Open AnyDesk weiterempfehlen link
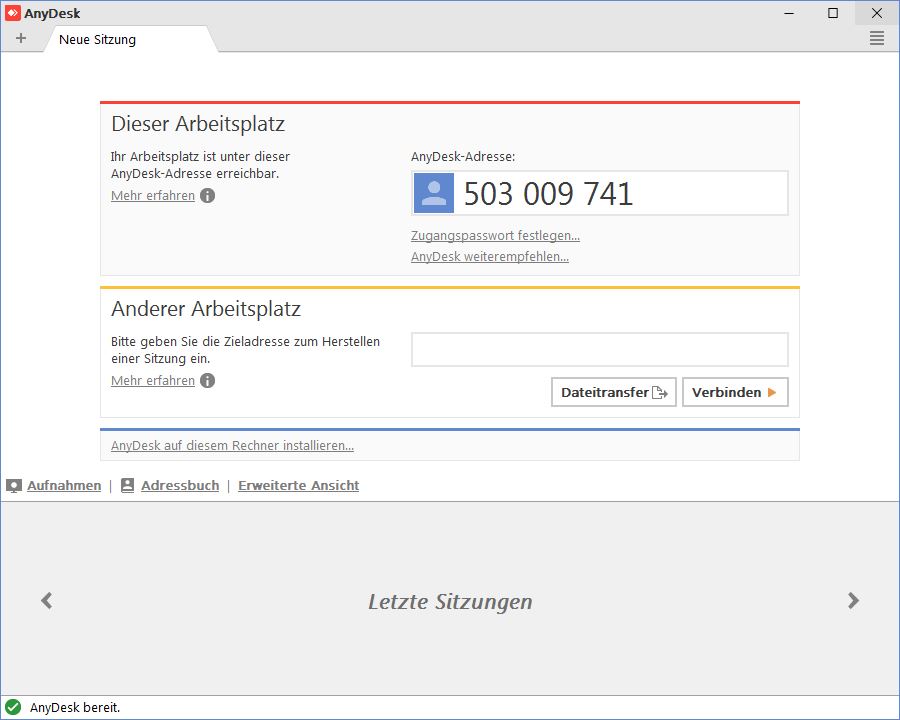Image resolution: width=900 pixels, height=720 pixels. click(490, 257)
